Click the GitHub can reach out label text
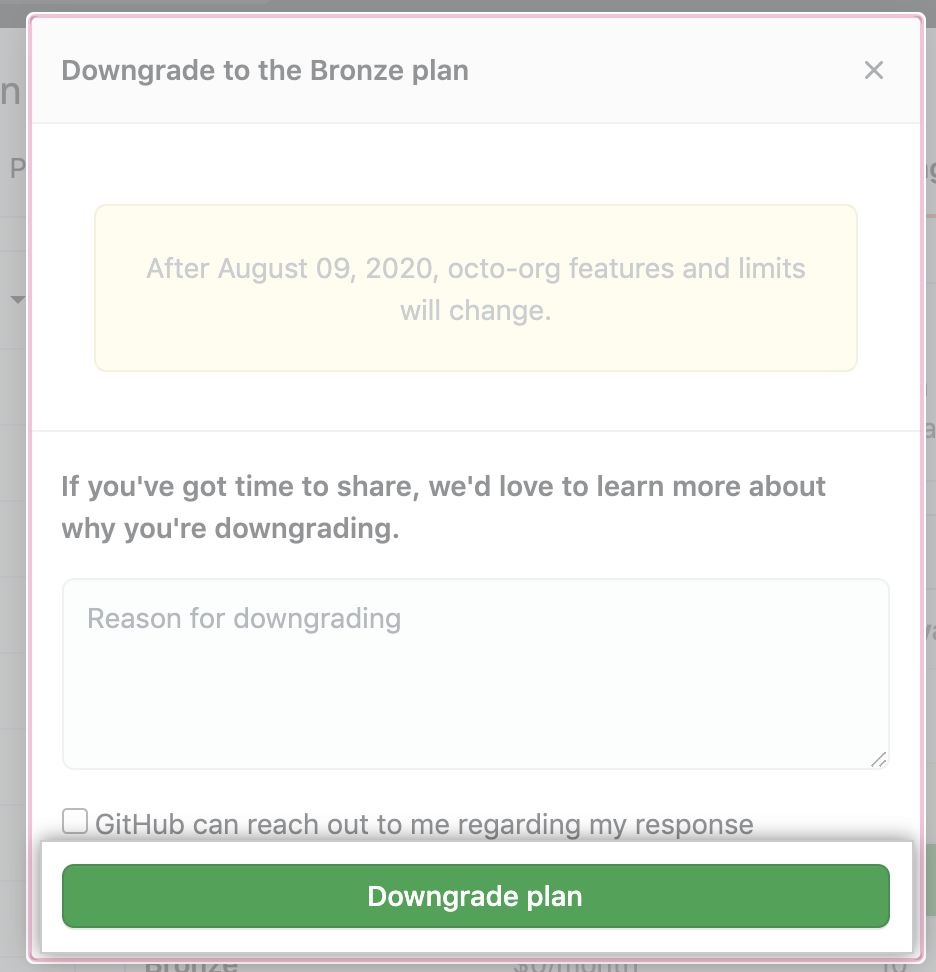The height and width of the screenshot is (972, 936). click(424, 823)
